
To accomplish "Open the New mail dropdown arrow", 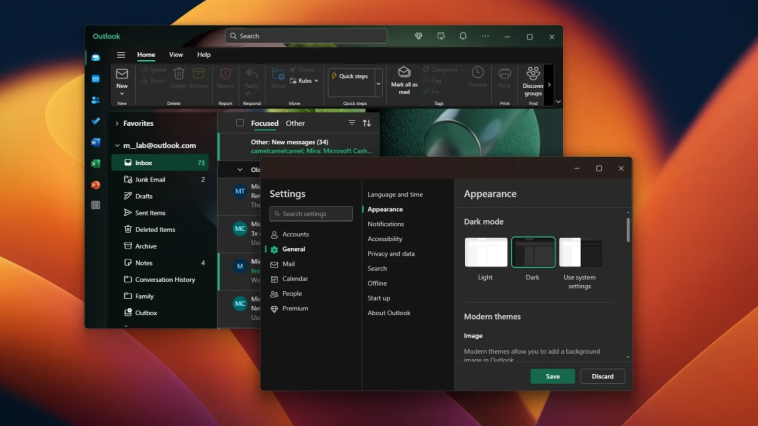I will pyautogui.click(x=122, y=94).
